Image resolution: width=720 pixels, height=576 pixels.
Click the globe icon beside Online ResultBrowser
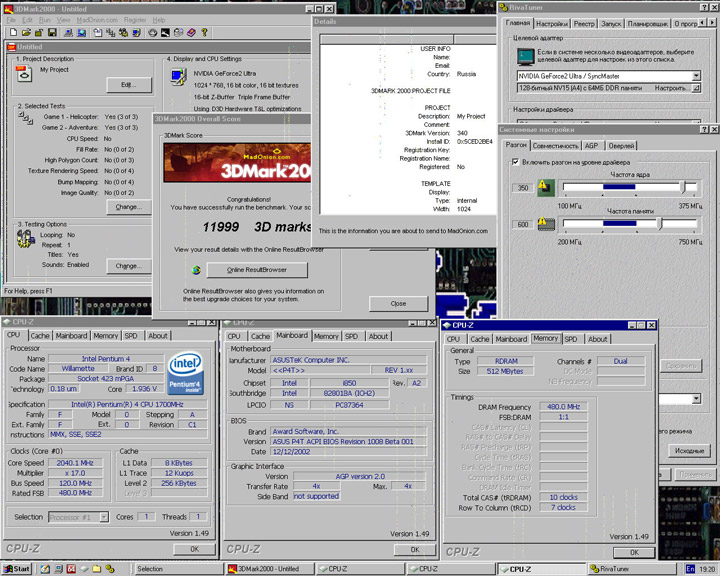[198, 270]
